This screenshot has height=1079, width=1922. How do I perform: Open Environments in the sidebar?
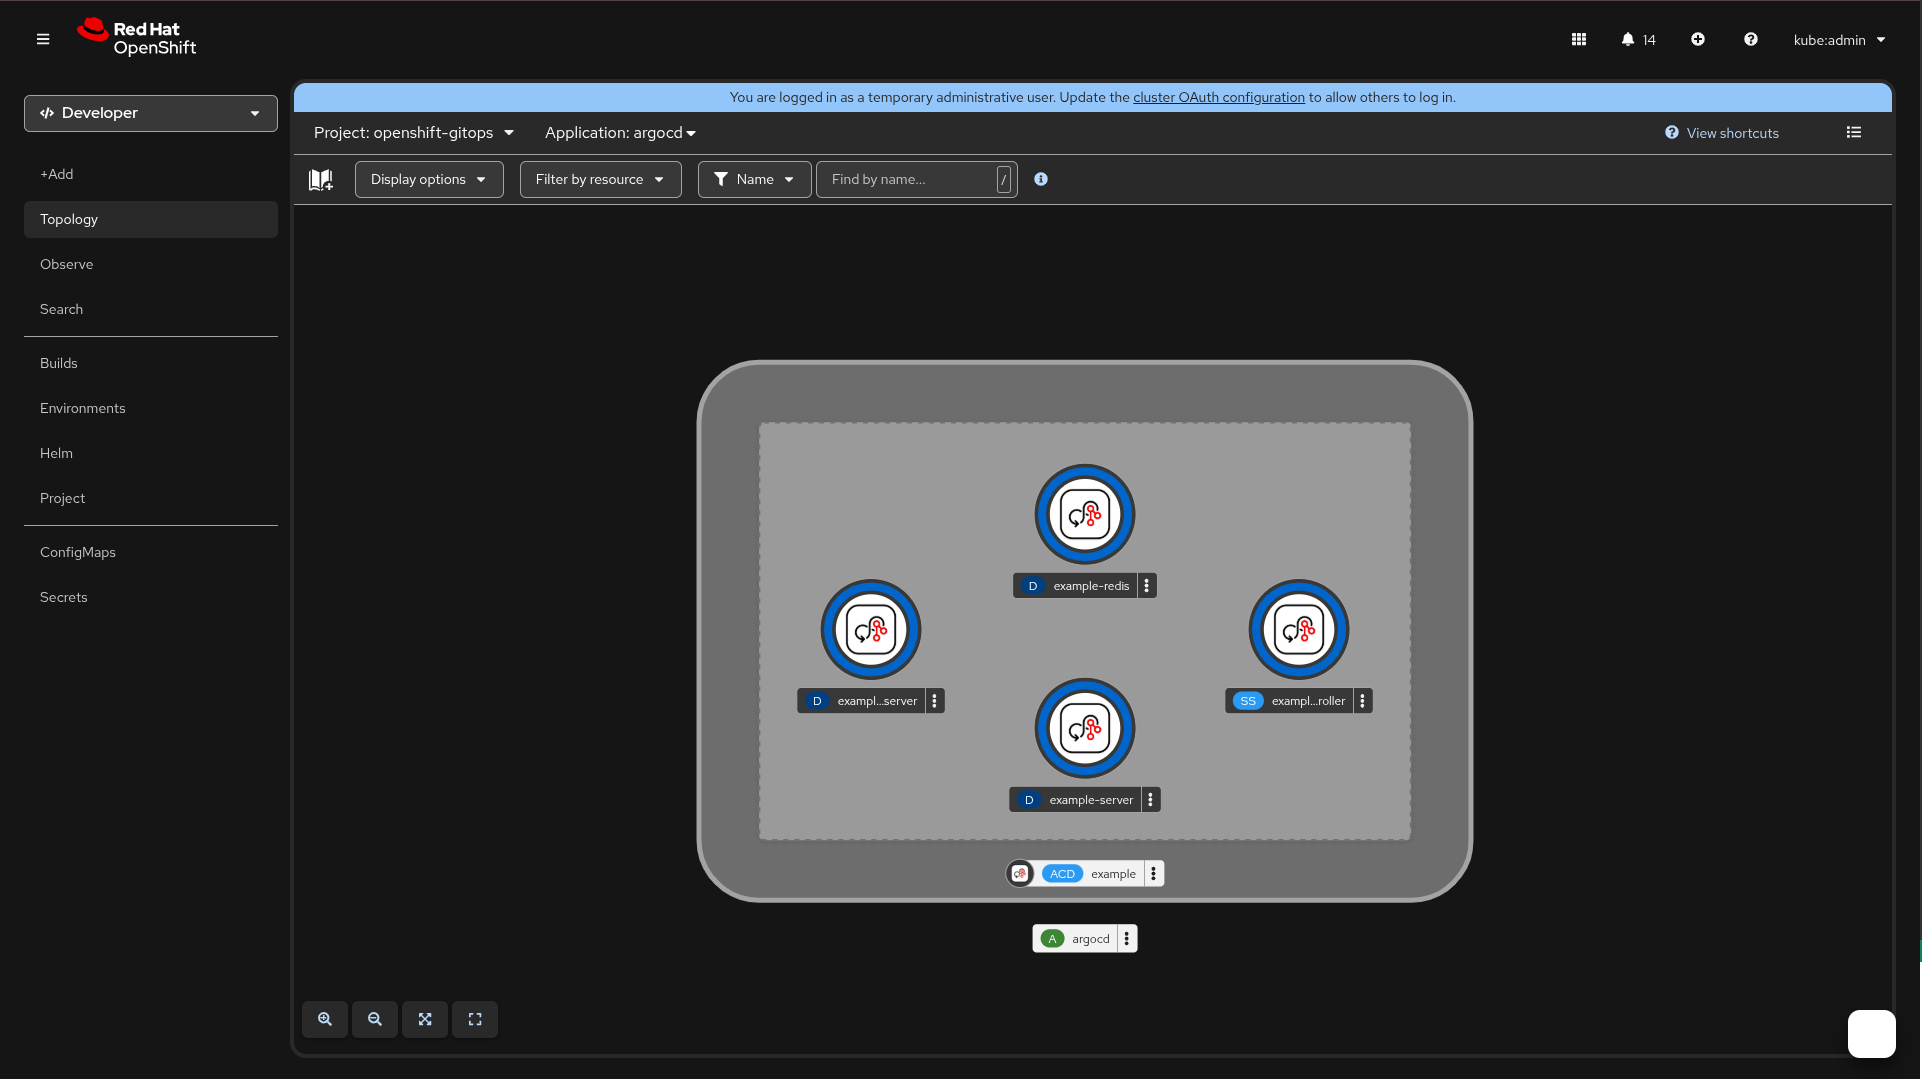[x=151, y=408]
